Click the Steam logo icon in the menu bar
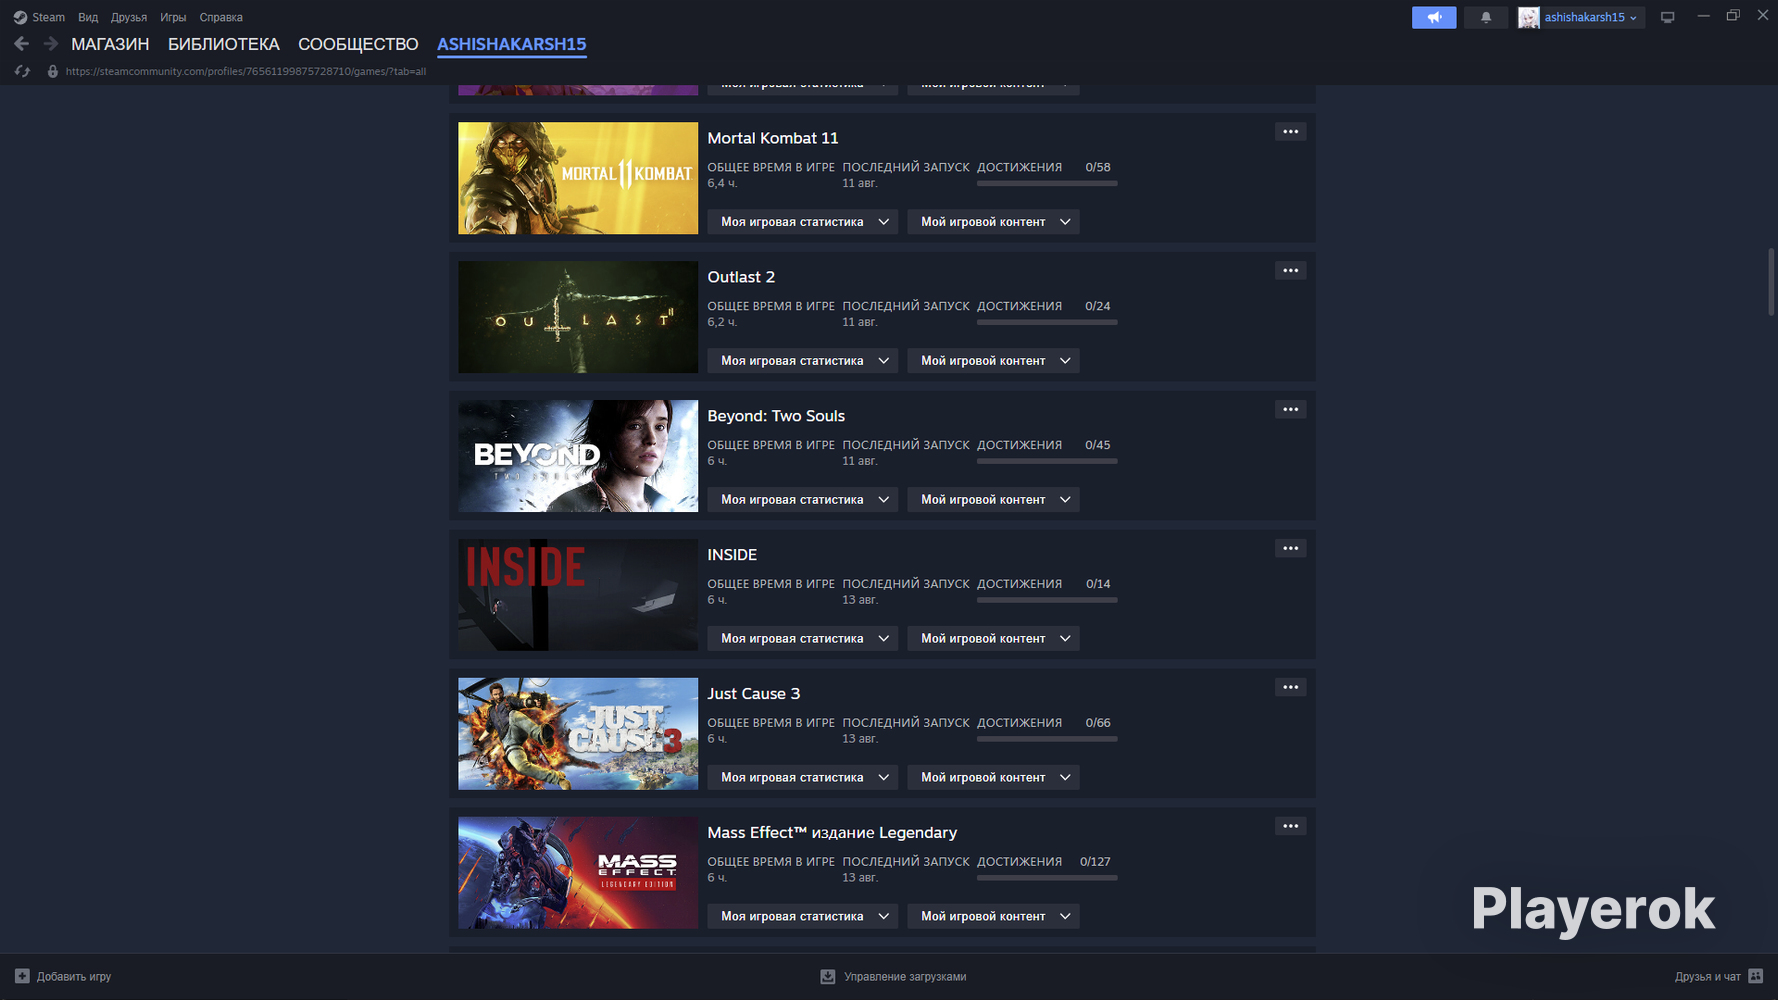This screenshot has height=1000, width=1778. [x=20, y=17]
